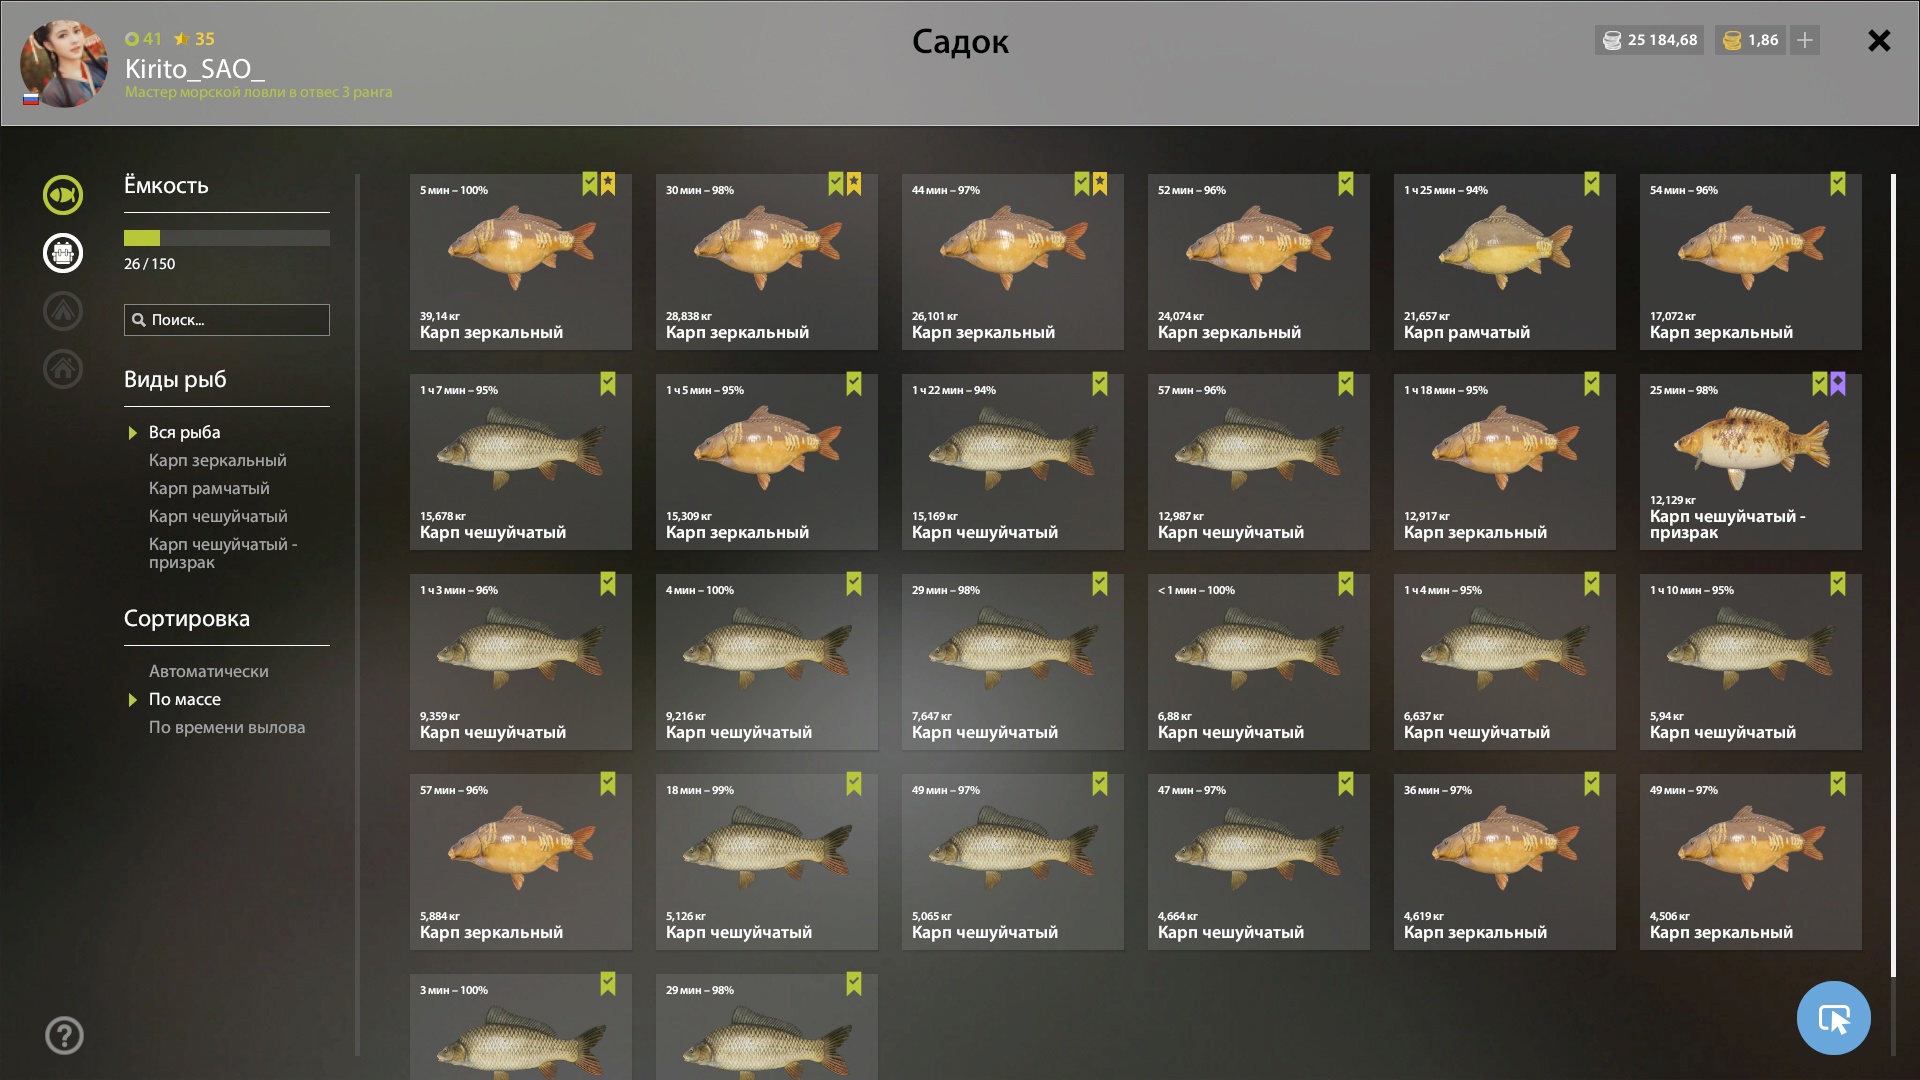1920x1080 pixels.
Task: Open the cooler box sidebar icon
Action: coord(63,253)
